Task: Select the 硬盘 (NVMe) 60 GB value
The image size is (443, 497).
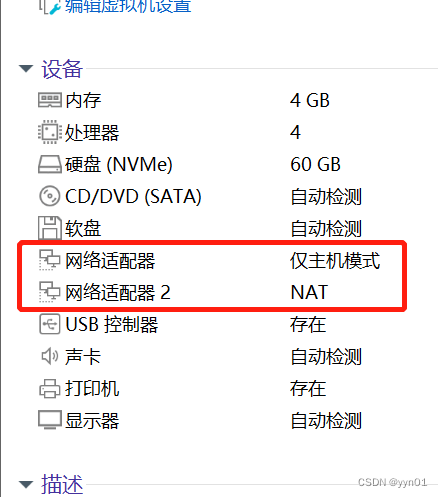Action: pos(315,164)
